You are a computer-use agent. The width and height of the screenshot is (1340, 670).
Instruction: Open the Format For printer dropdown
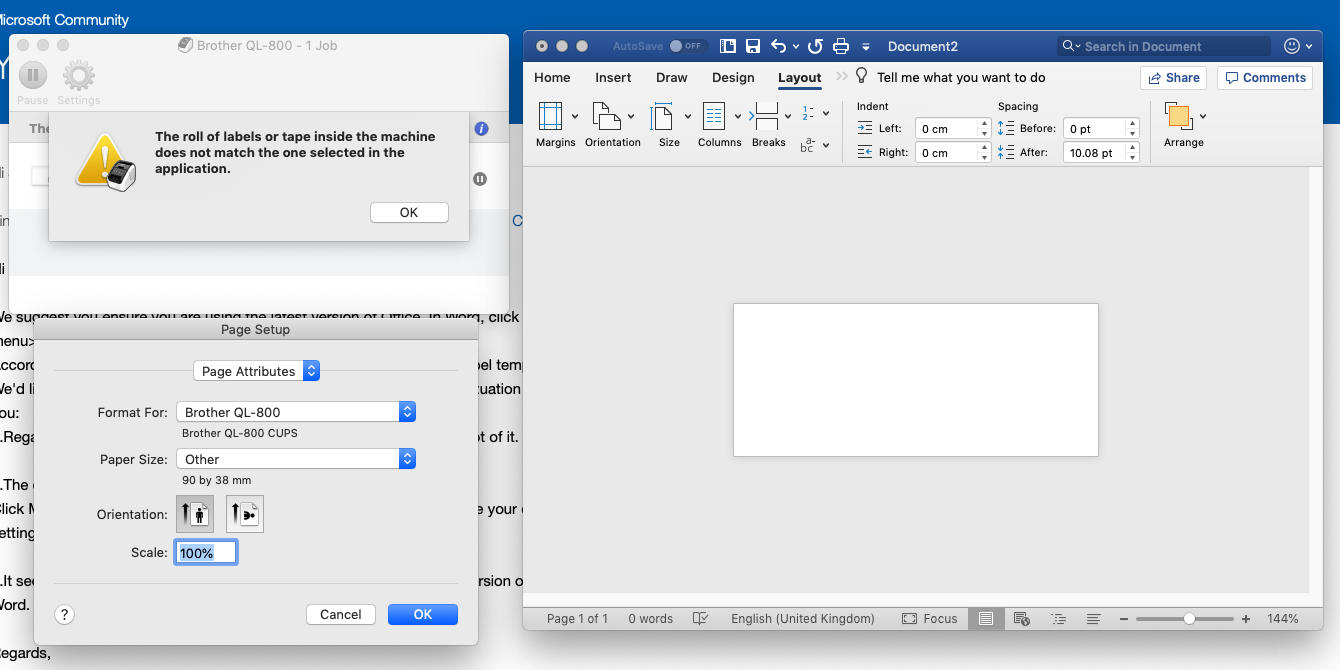(296, 412)
